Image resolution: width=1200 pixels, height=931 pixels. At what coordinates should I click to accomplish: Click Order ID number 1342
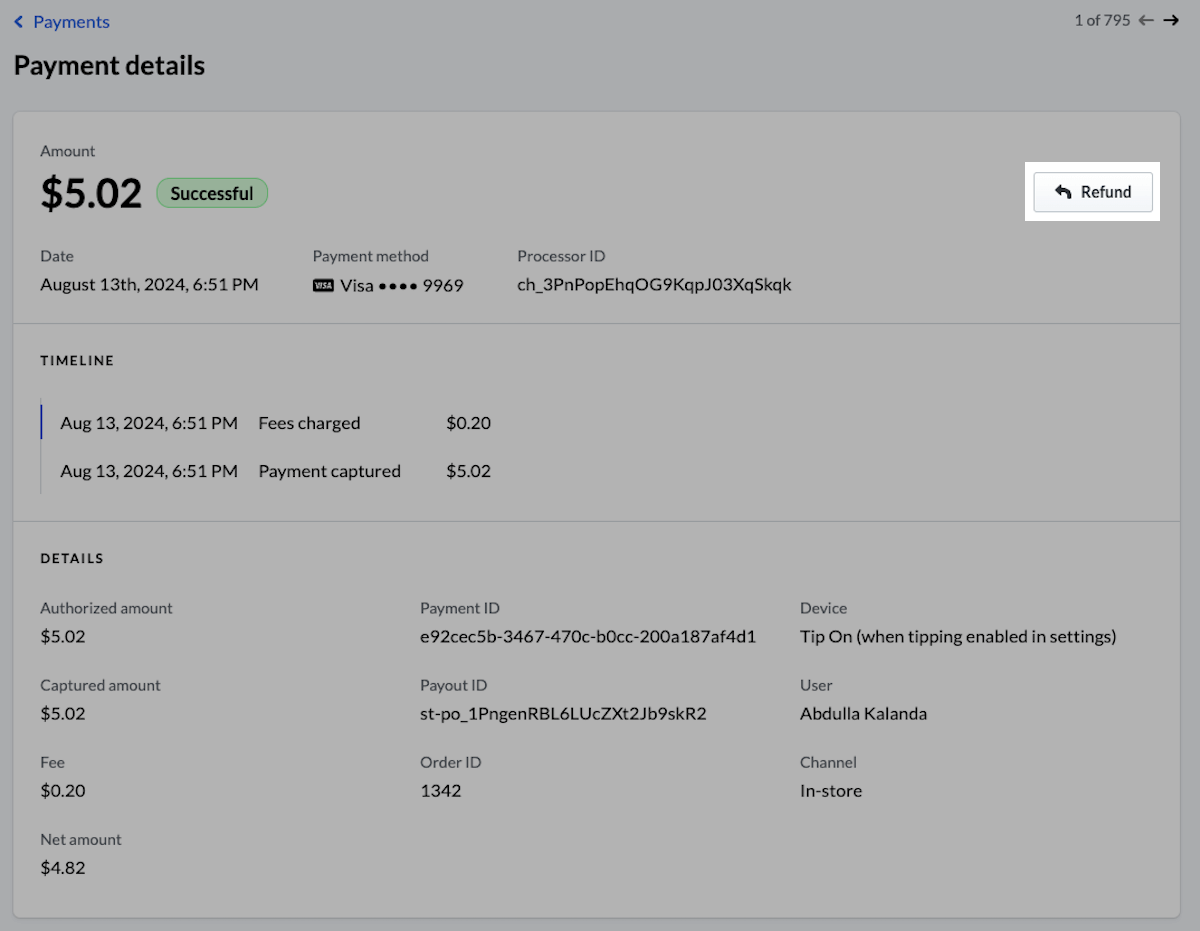pos(440,791)
